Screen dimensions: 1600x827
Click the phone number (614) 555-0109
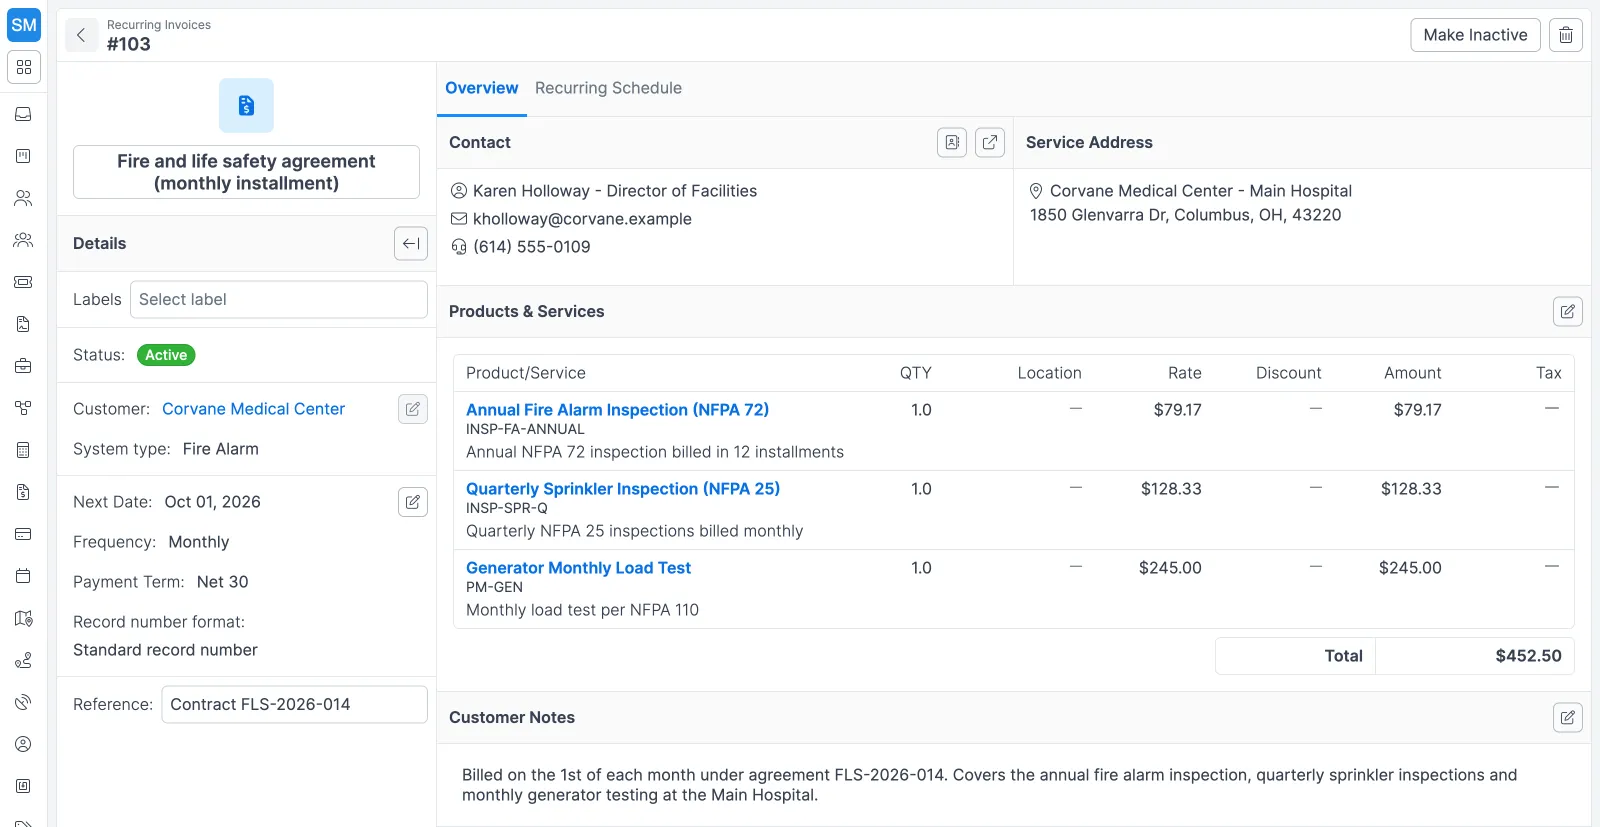pyautogui.click(x=532, y=247)
